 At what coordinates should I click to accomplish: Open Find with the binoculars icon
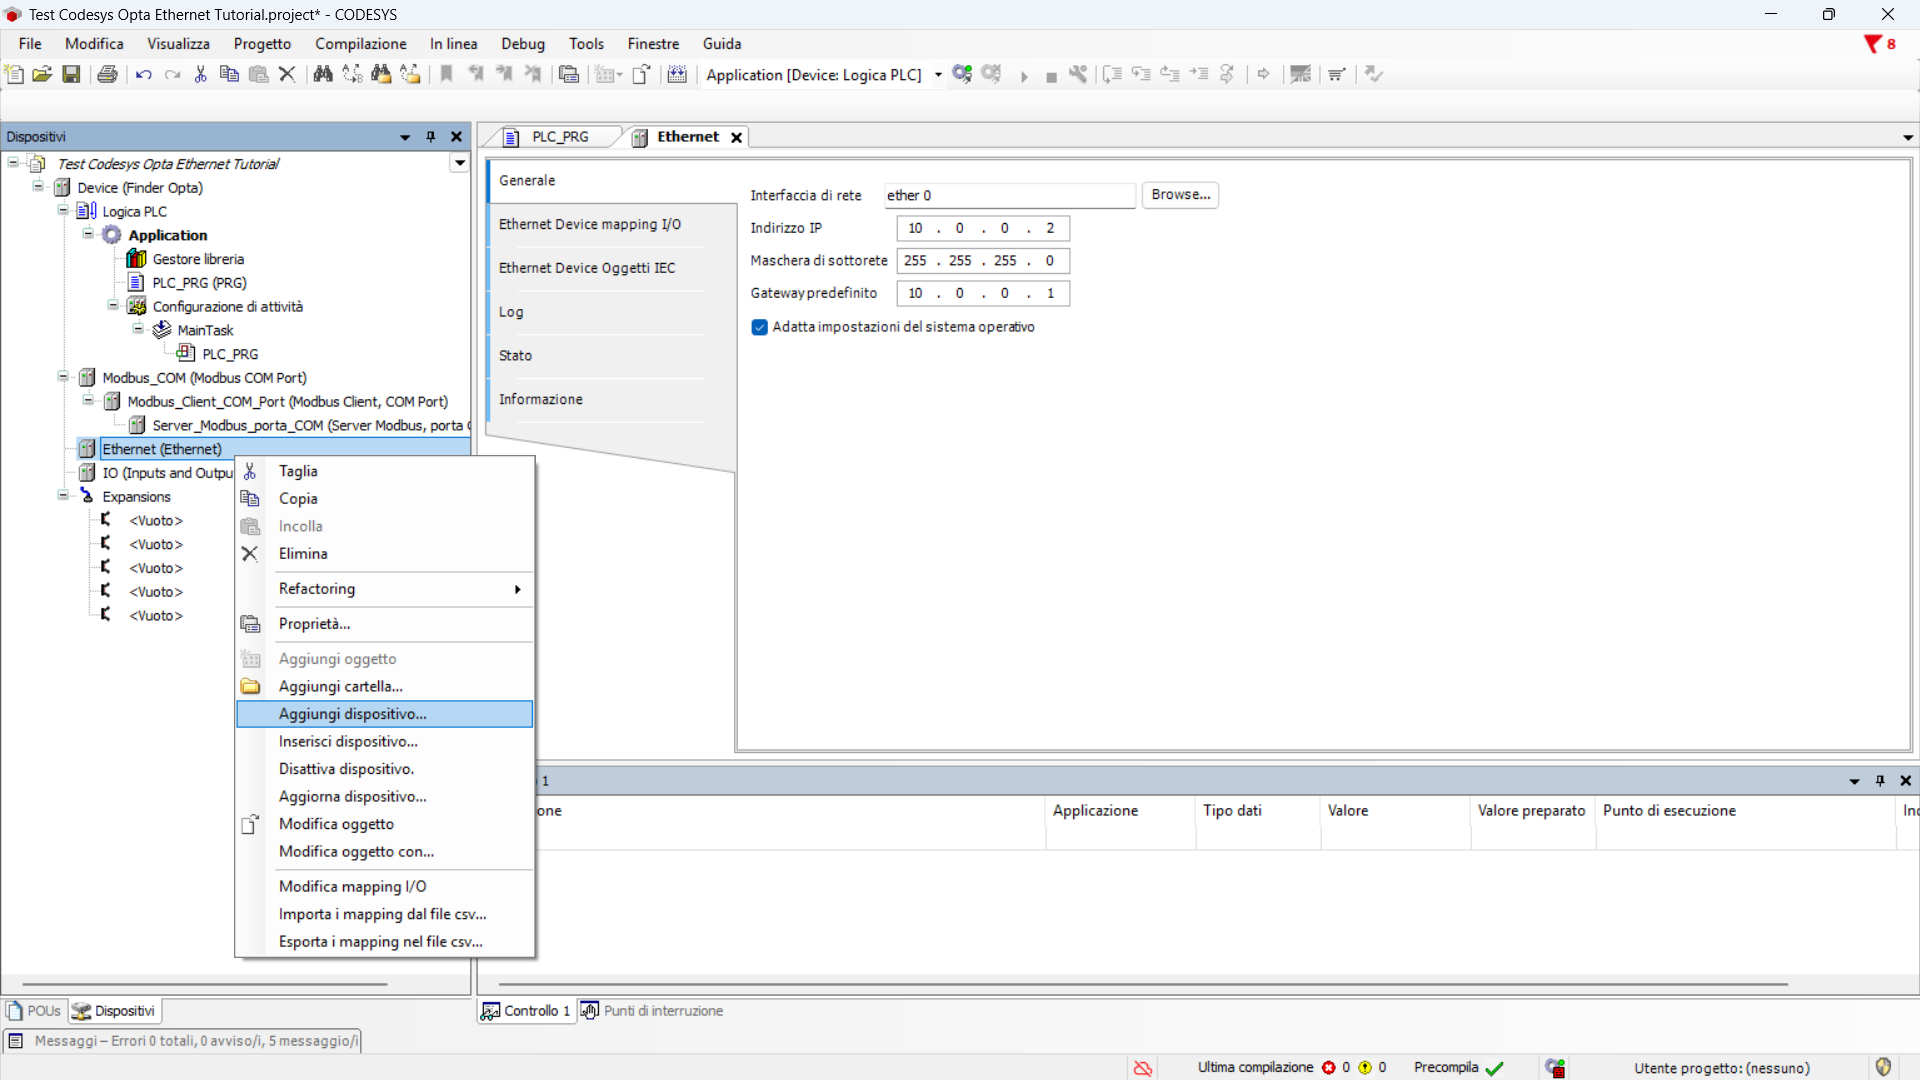pos(322,74)
